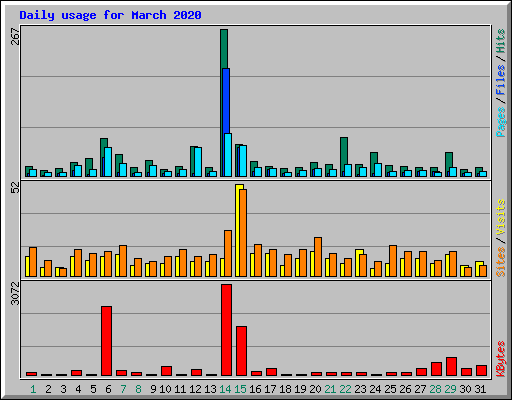
Task: Click the "52" axis value
Action: [x=15, y=188]
